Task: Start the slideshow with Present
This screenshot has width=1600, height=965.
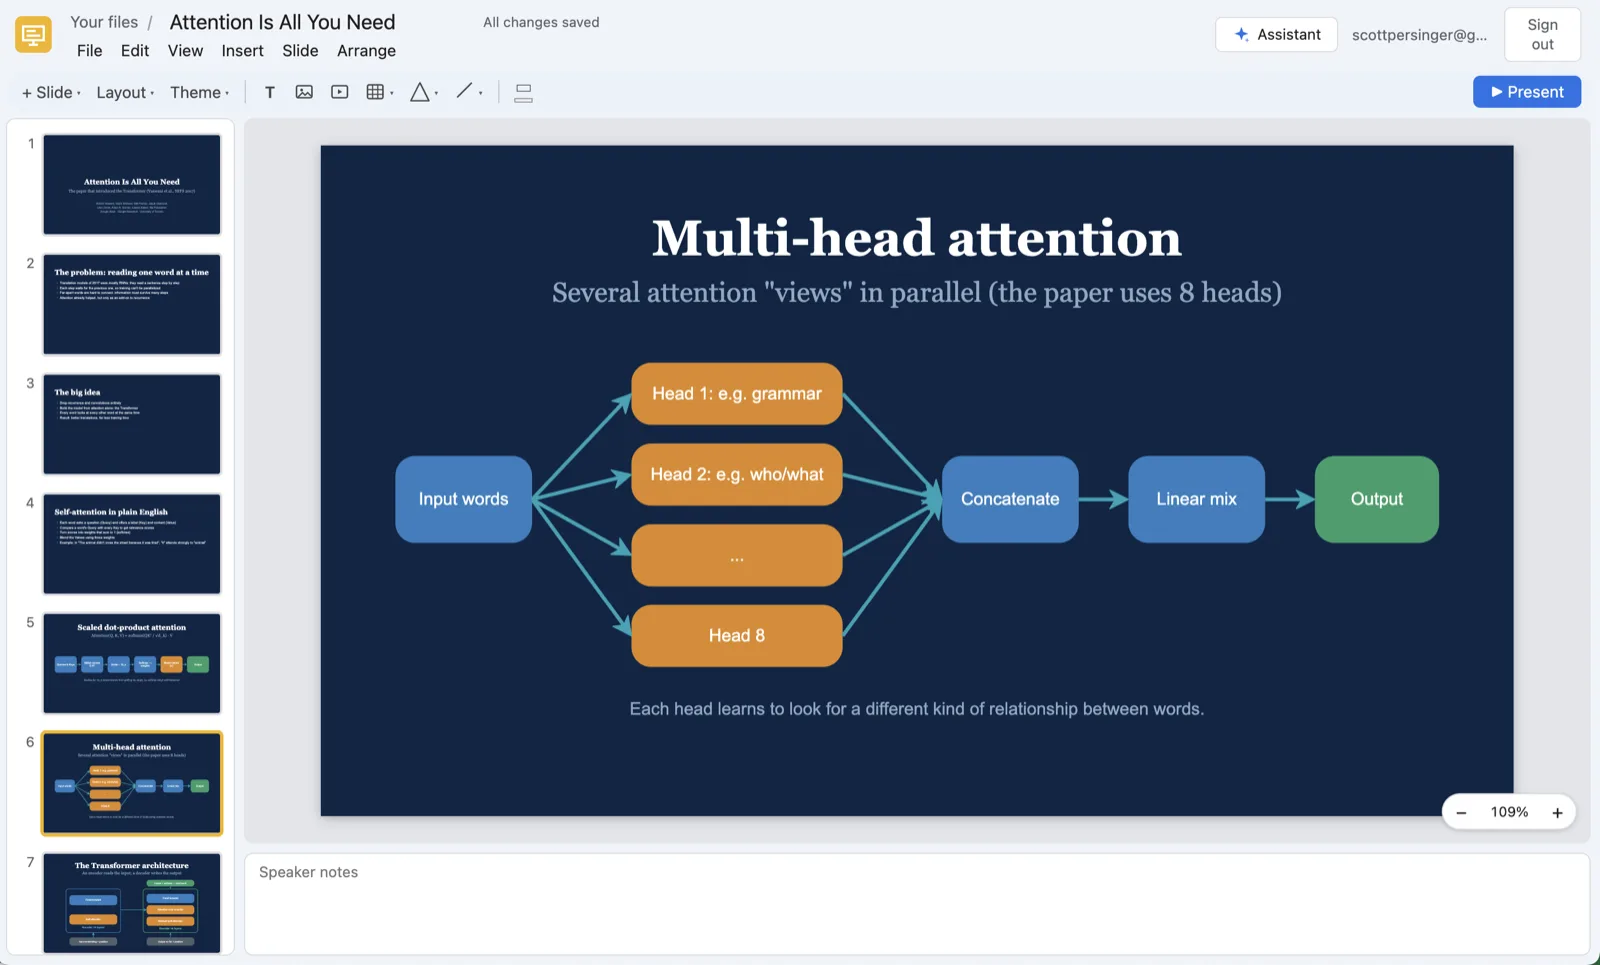Action: tap(1527, 92)
